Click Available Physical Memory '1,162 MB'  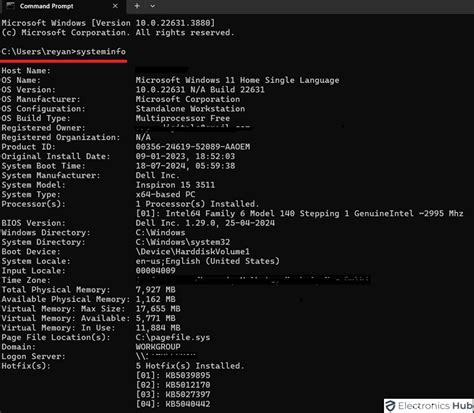[155, 299]
